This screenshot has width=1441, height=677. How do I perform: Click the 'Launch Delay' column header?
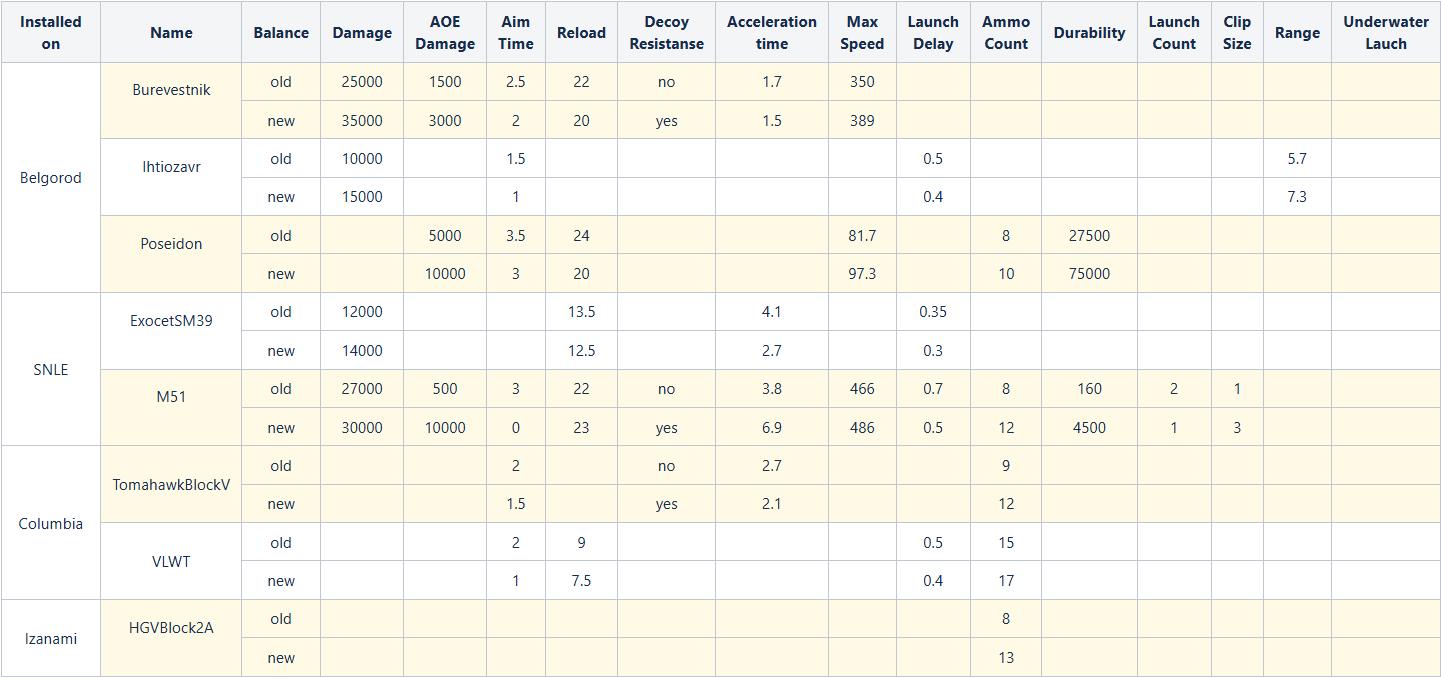(x=933, y=32)
